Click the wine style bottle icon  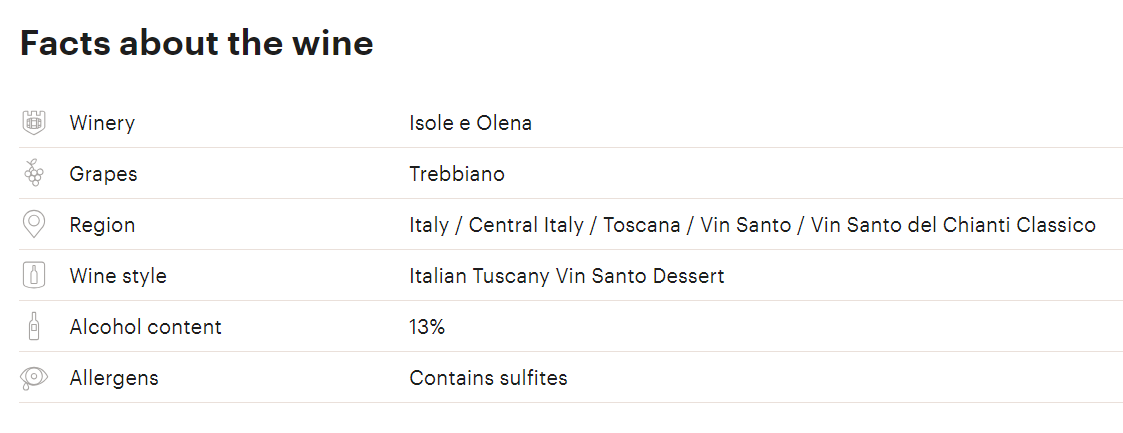[34, 276]
